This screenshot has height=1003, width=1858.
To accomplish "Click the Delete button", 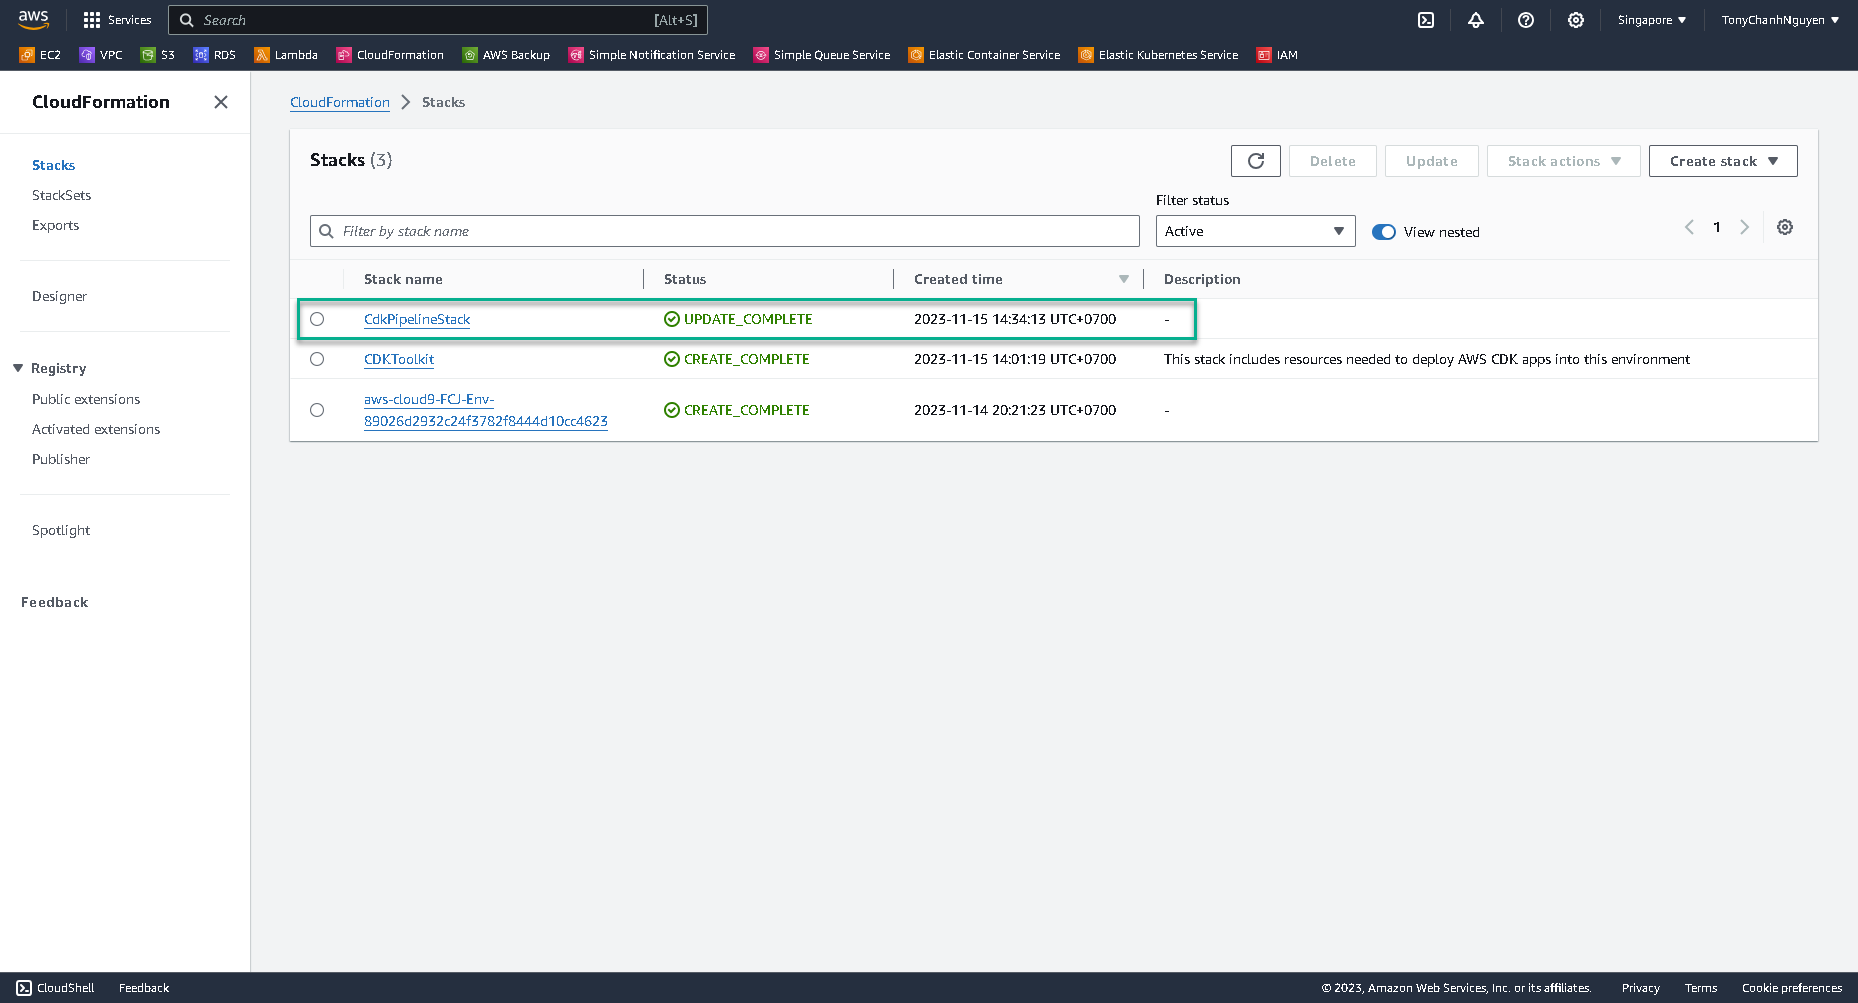I will tap(1333, 161).
